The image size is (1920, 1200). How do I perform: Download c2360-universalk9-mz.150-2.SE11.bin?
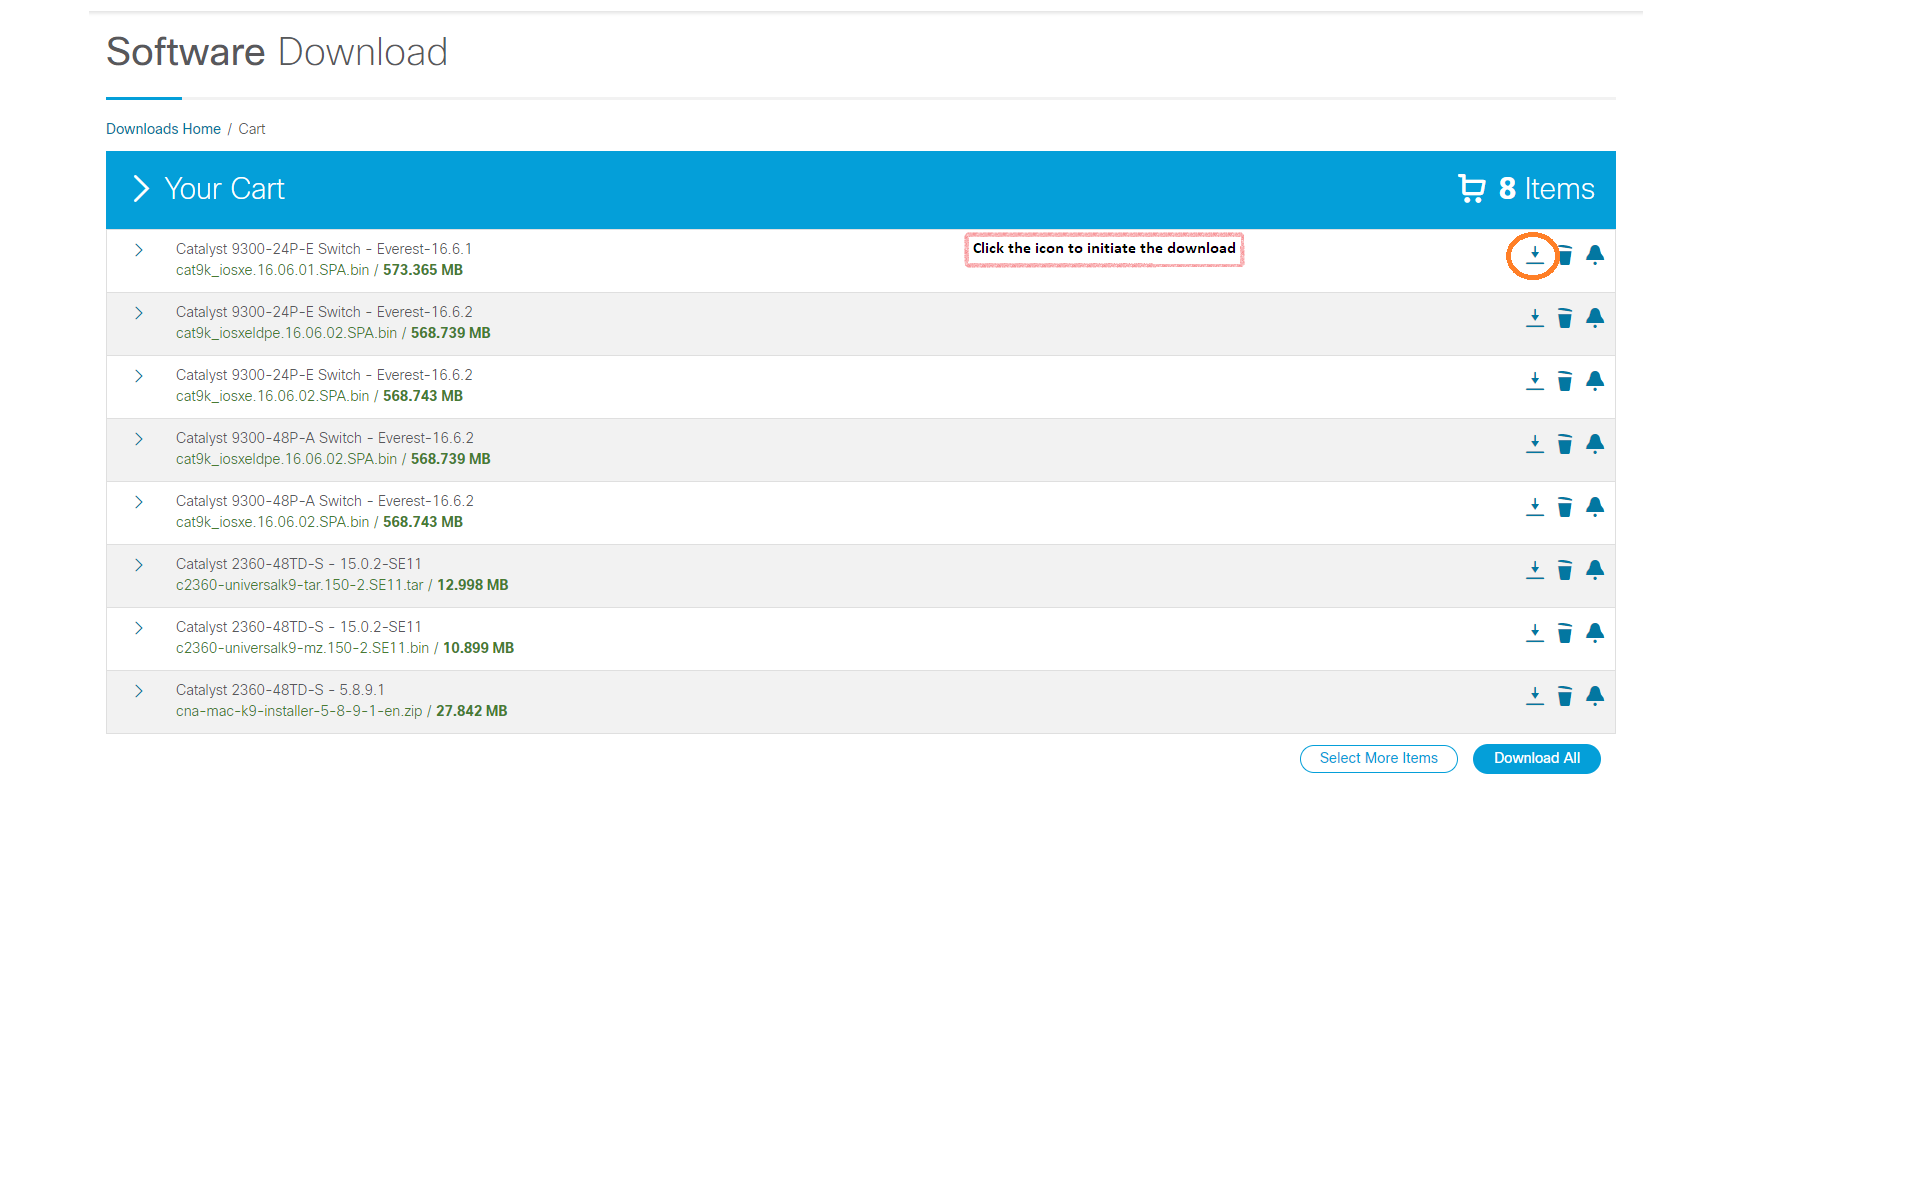click(1535, 634)
